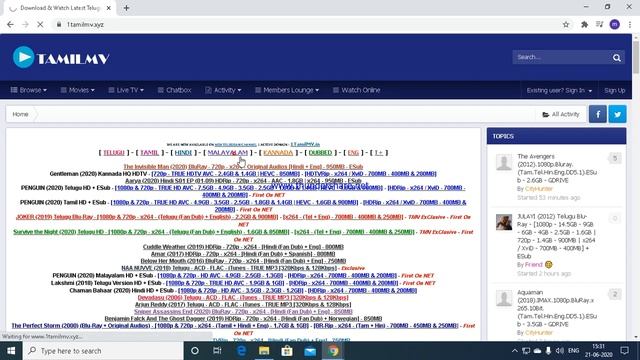Click the address bar URL
Viewport: 640px width, 360px height.
[x=85, y=24]
